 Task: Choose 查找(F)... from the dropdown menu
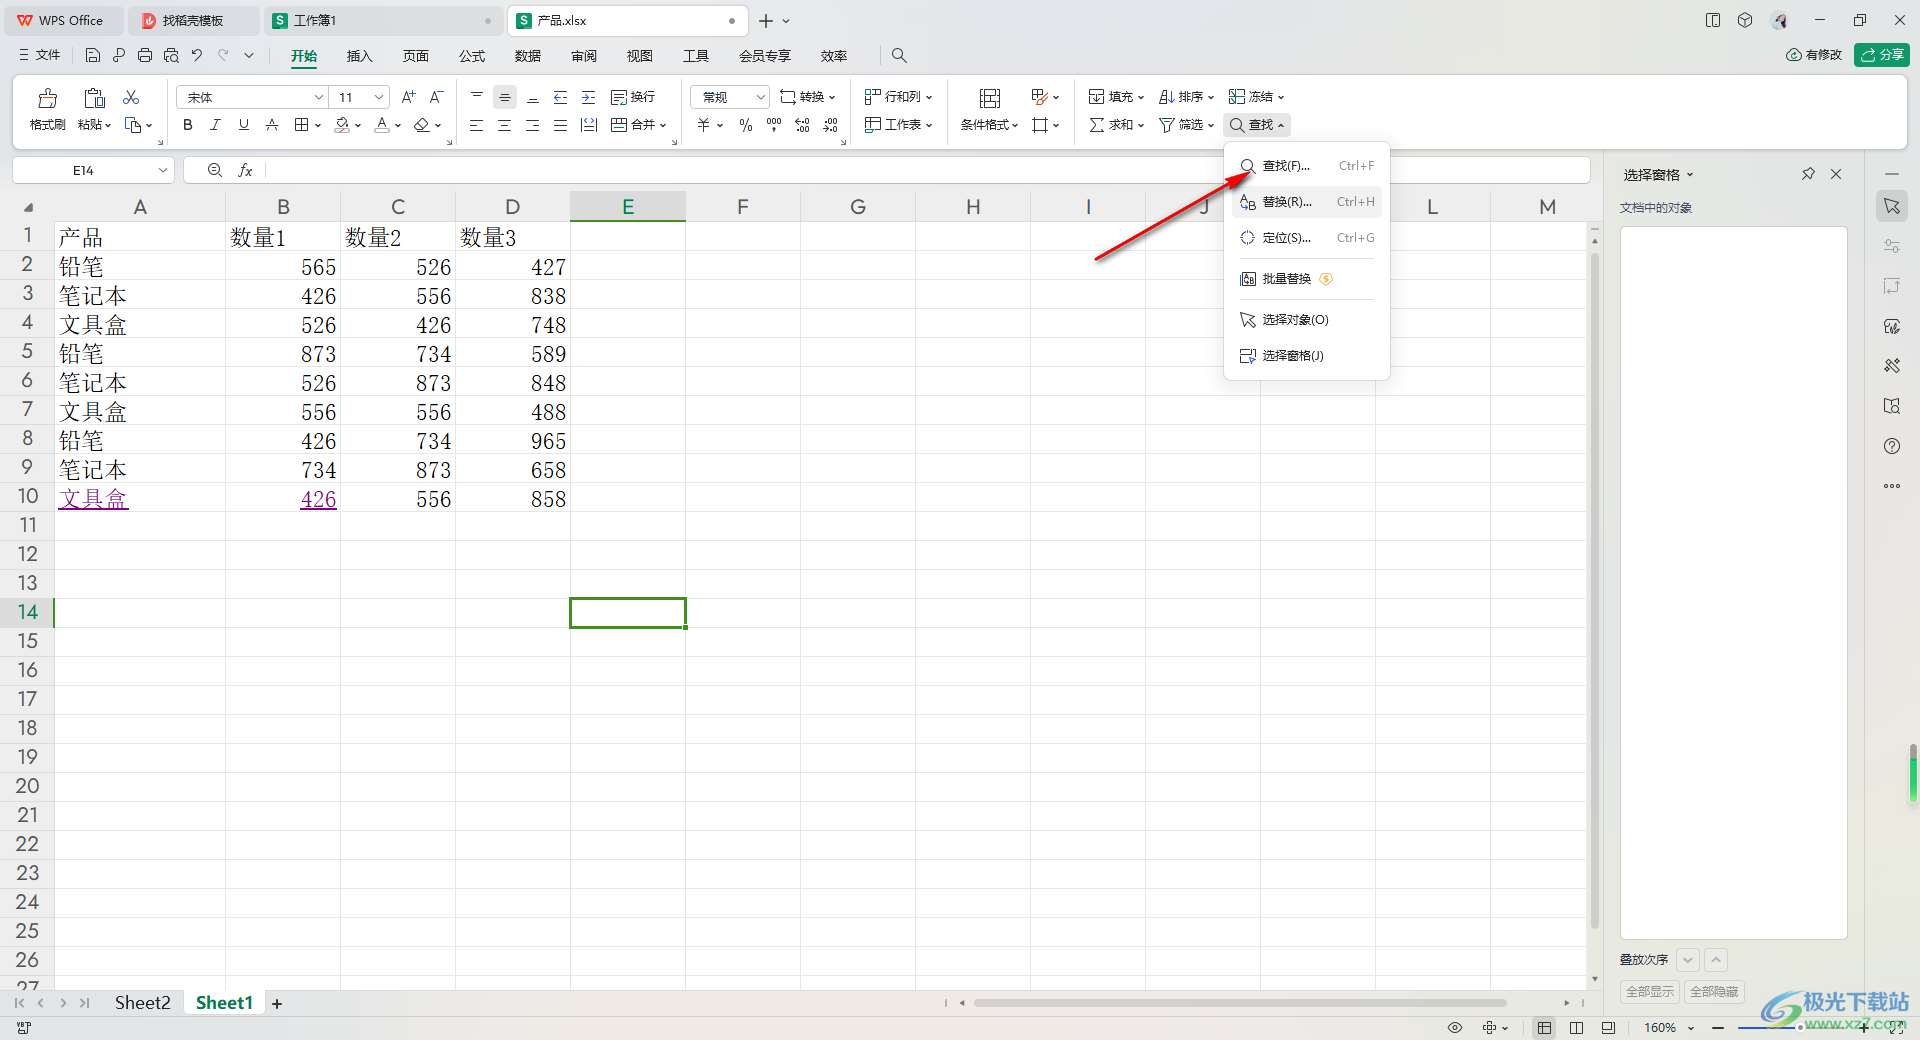1306,166
